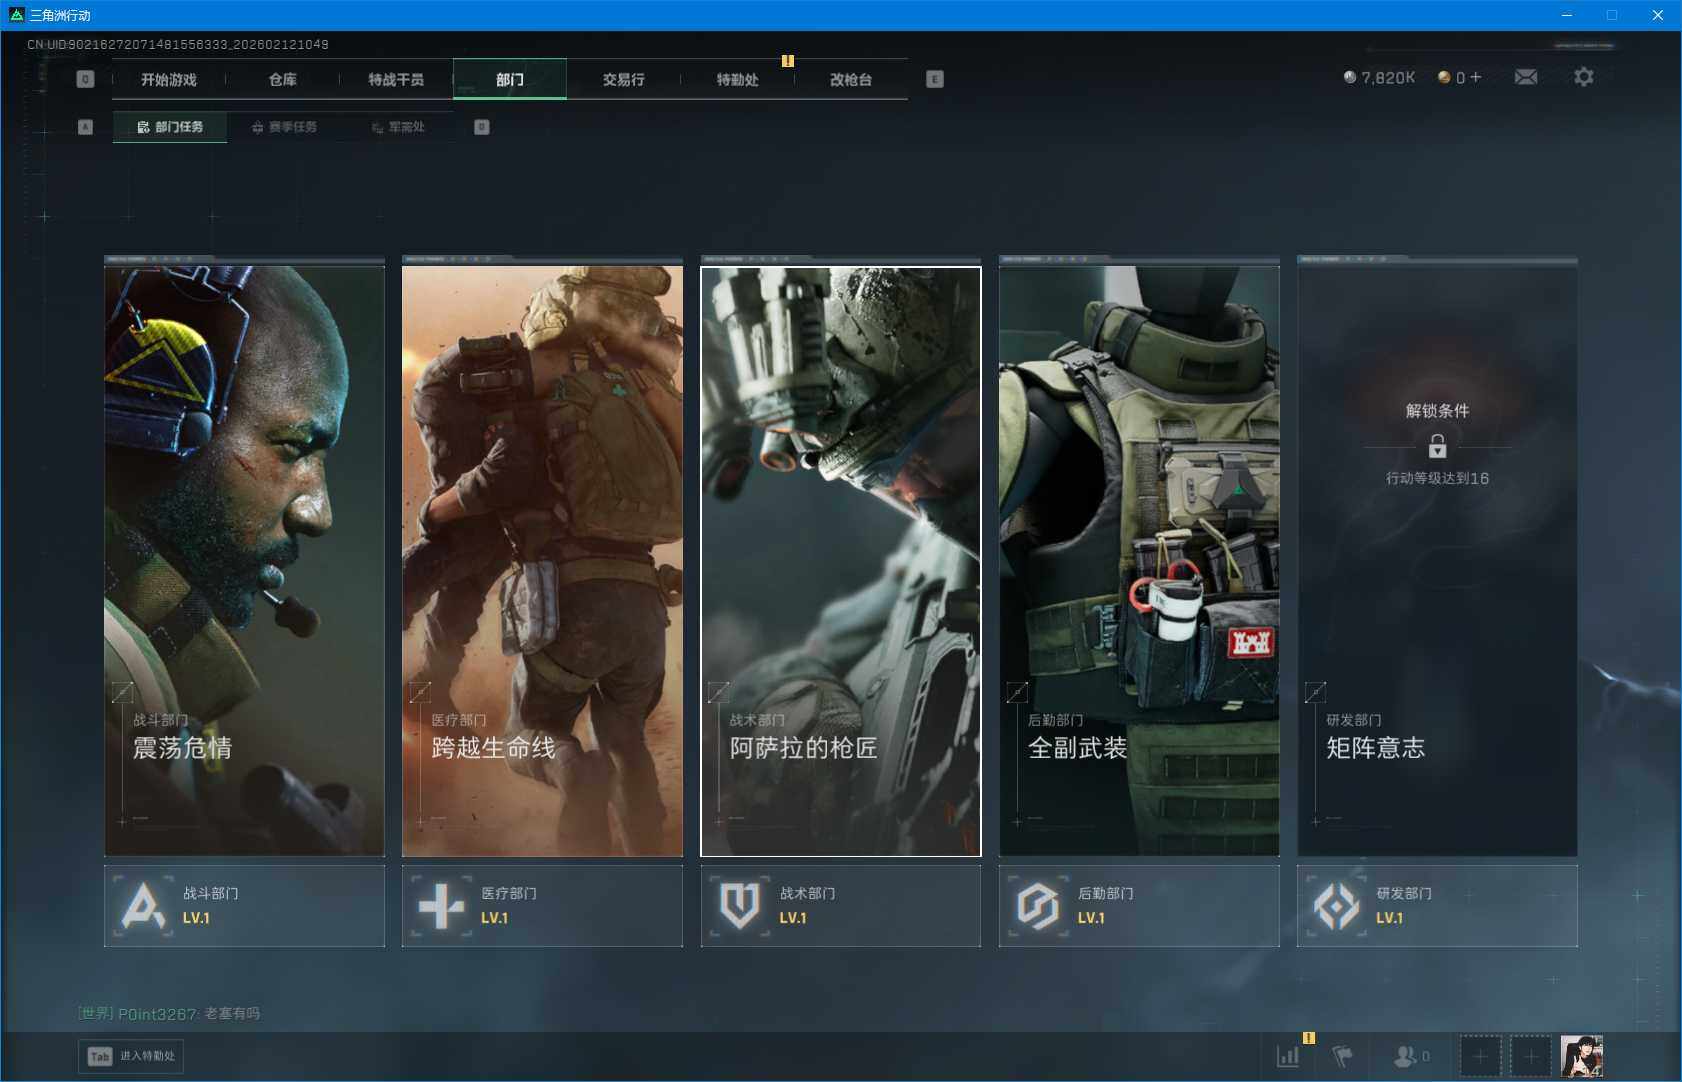
Task: Click the stats bar chart icon
Action: click(x=1288, y=1056)
